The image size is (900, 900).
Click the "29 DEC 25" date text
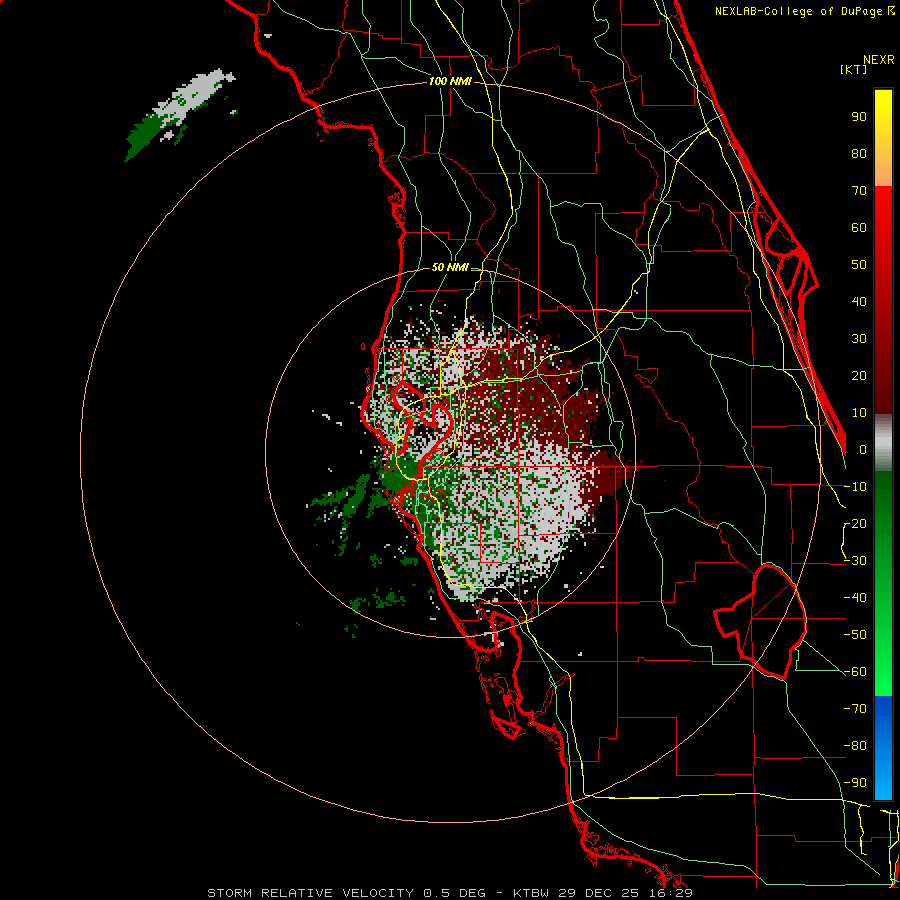(x=596, y=893)
